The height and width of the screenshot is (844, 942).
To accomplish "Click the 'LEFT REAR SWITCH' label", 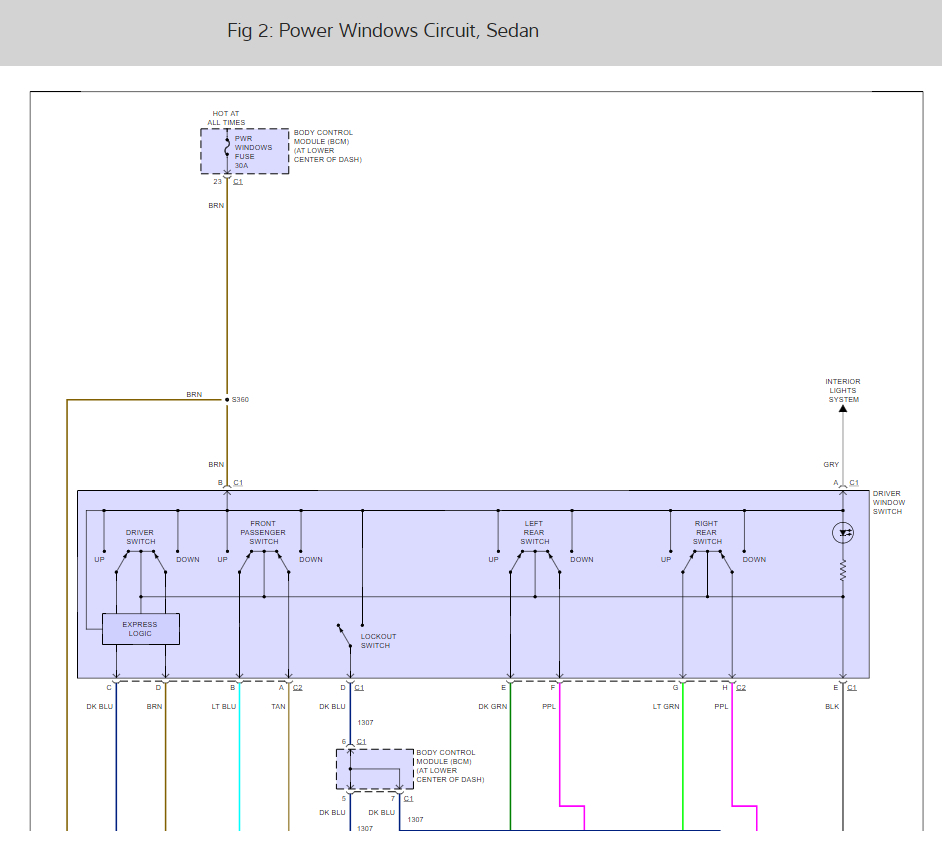I will point(534,532).
